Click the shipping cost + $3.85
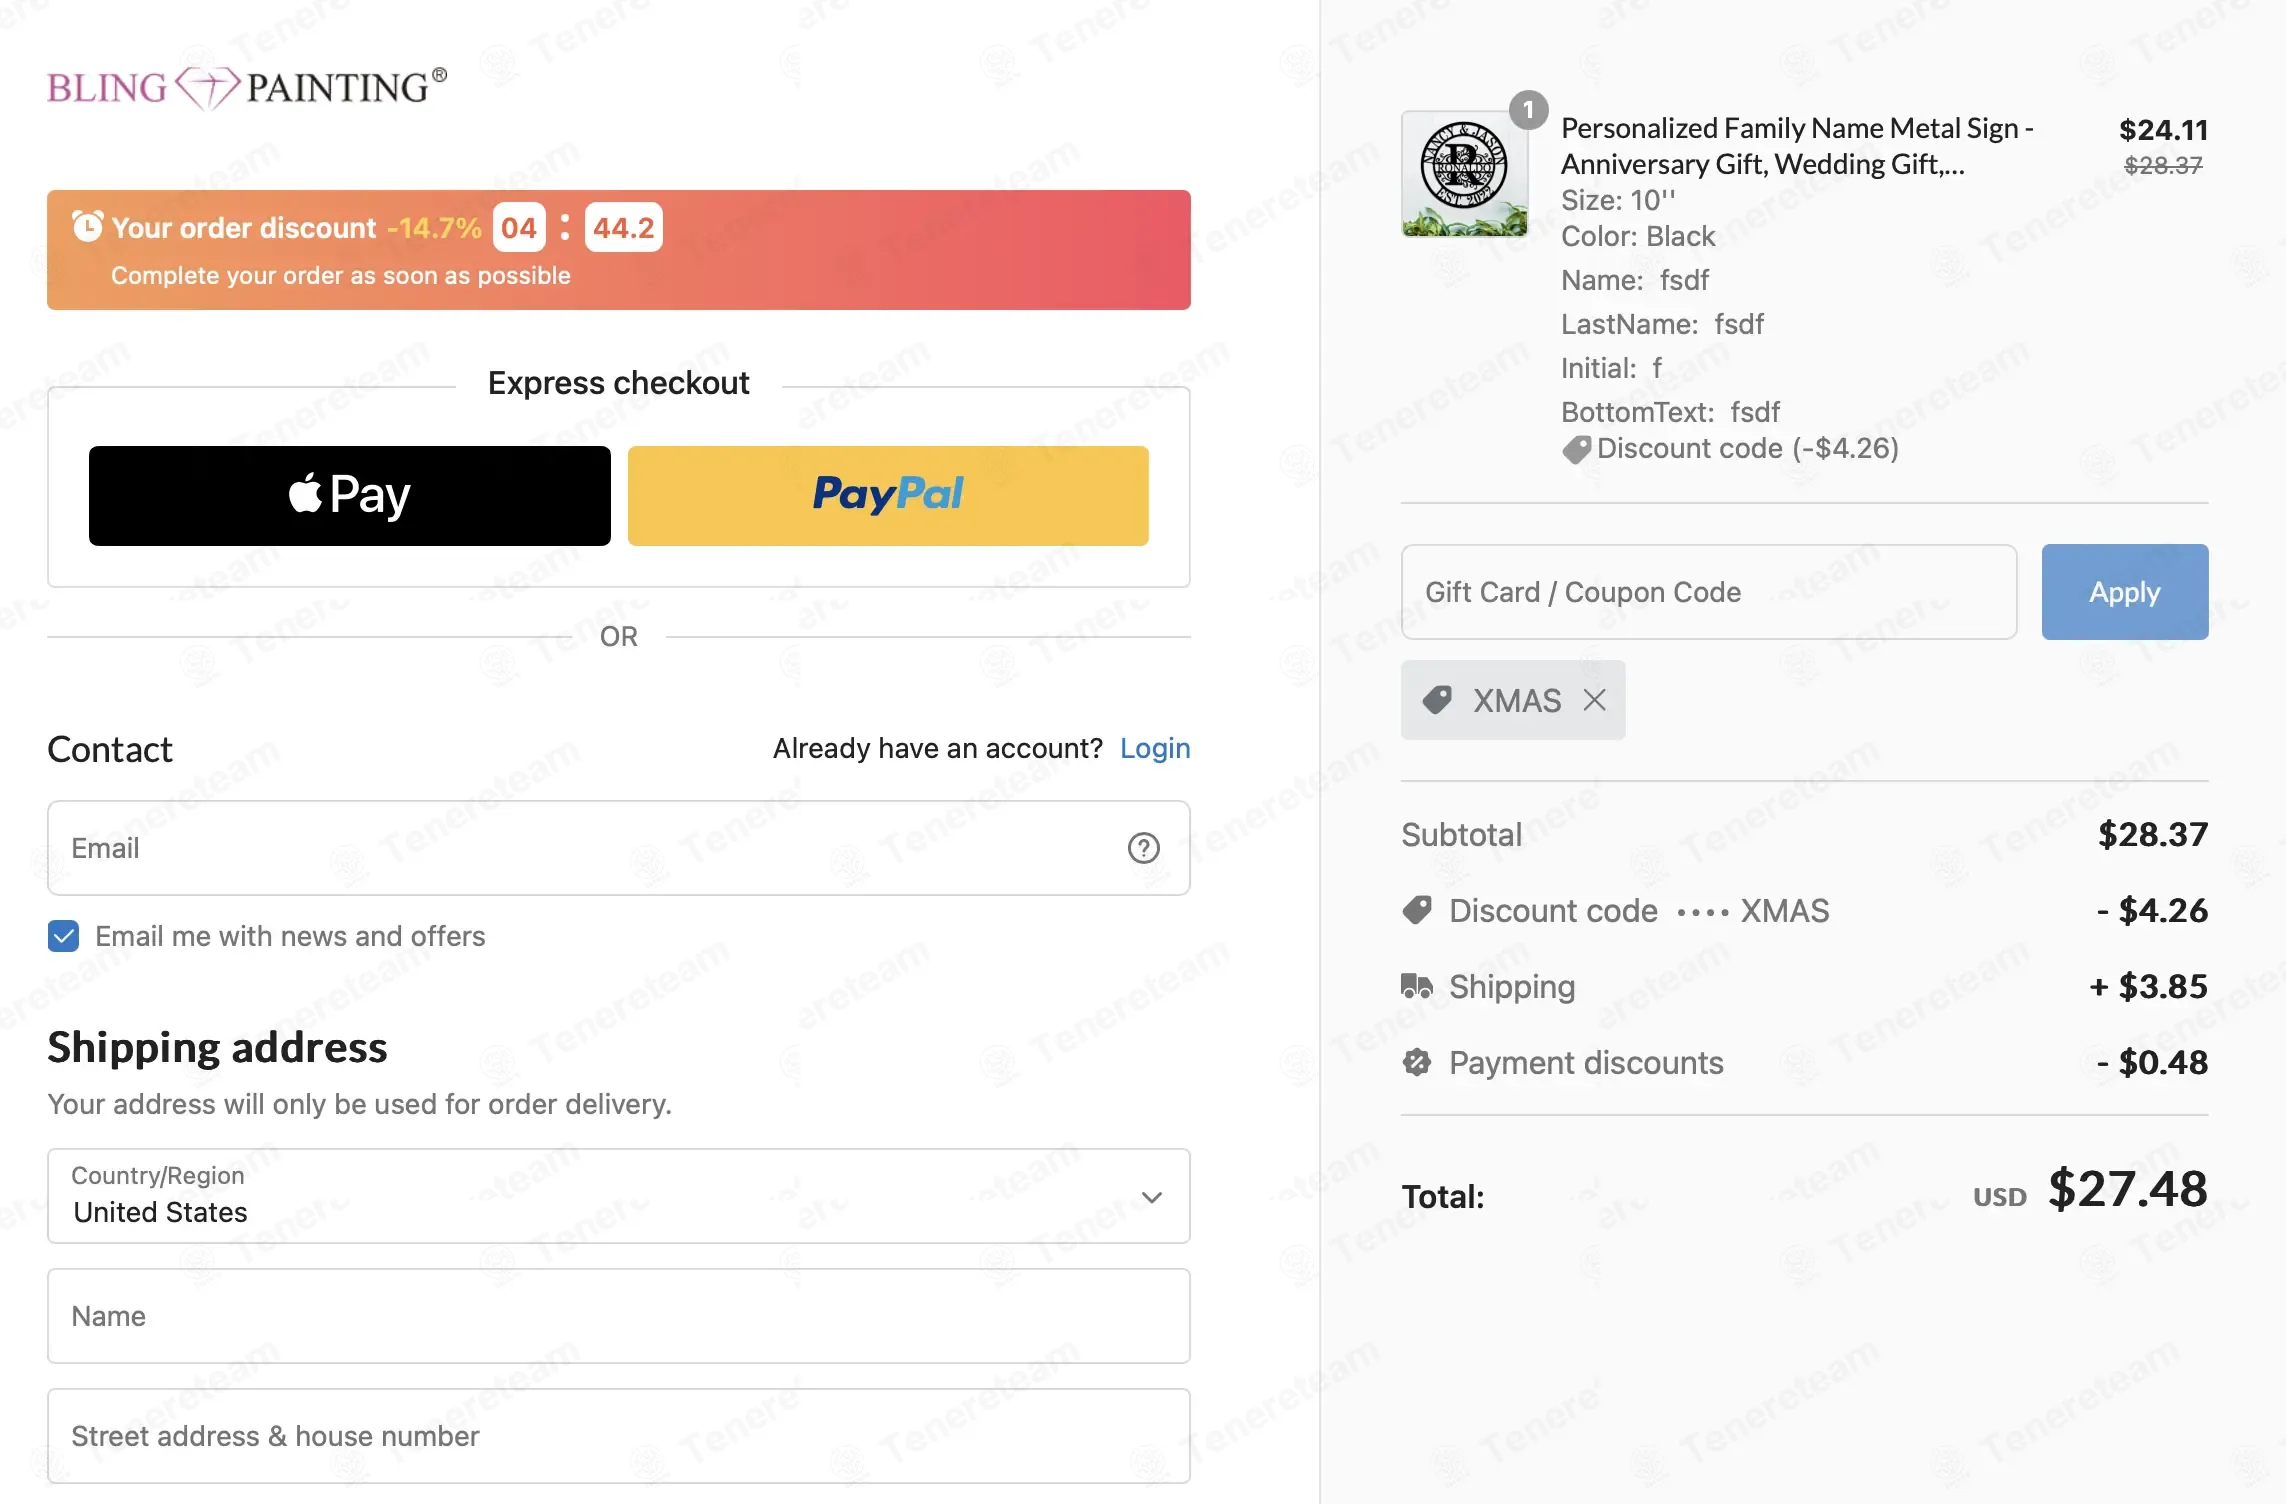The image size is (2286, 1504). (2149, 986)
